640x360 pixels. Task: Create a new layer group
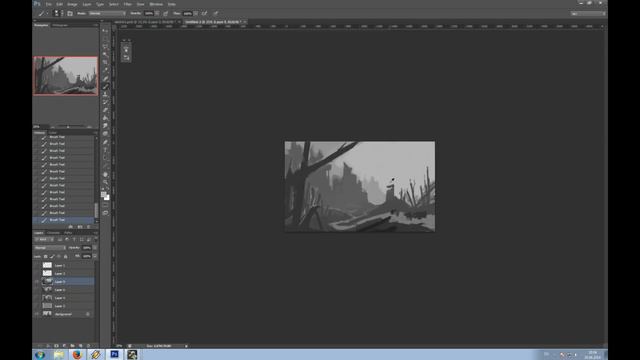pos(72,346)
